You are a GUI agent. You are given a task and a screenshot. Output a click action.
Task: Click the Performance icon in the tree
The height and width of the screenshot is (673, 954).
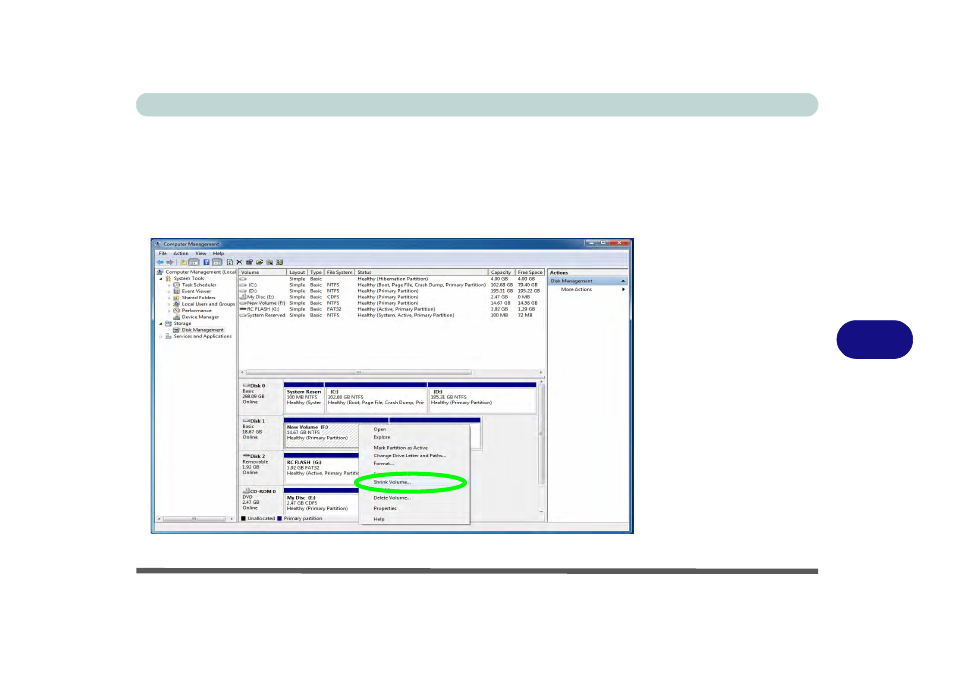[x=176, y=310]
